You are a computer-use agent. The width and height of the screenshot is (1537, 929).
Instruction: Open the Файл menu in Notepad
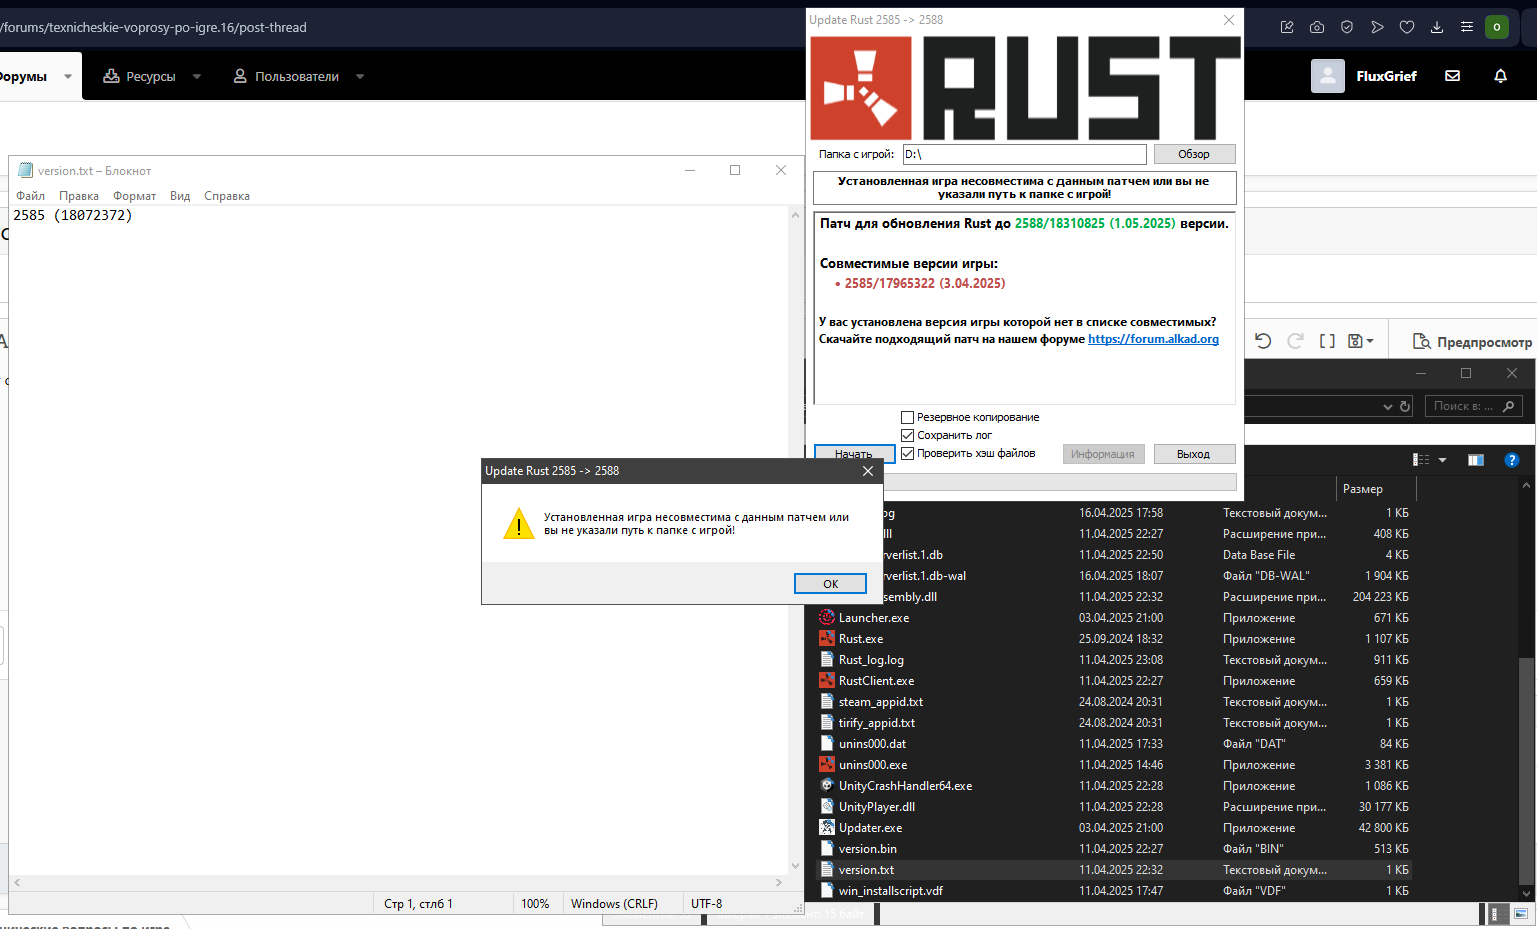(30, 196)
